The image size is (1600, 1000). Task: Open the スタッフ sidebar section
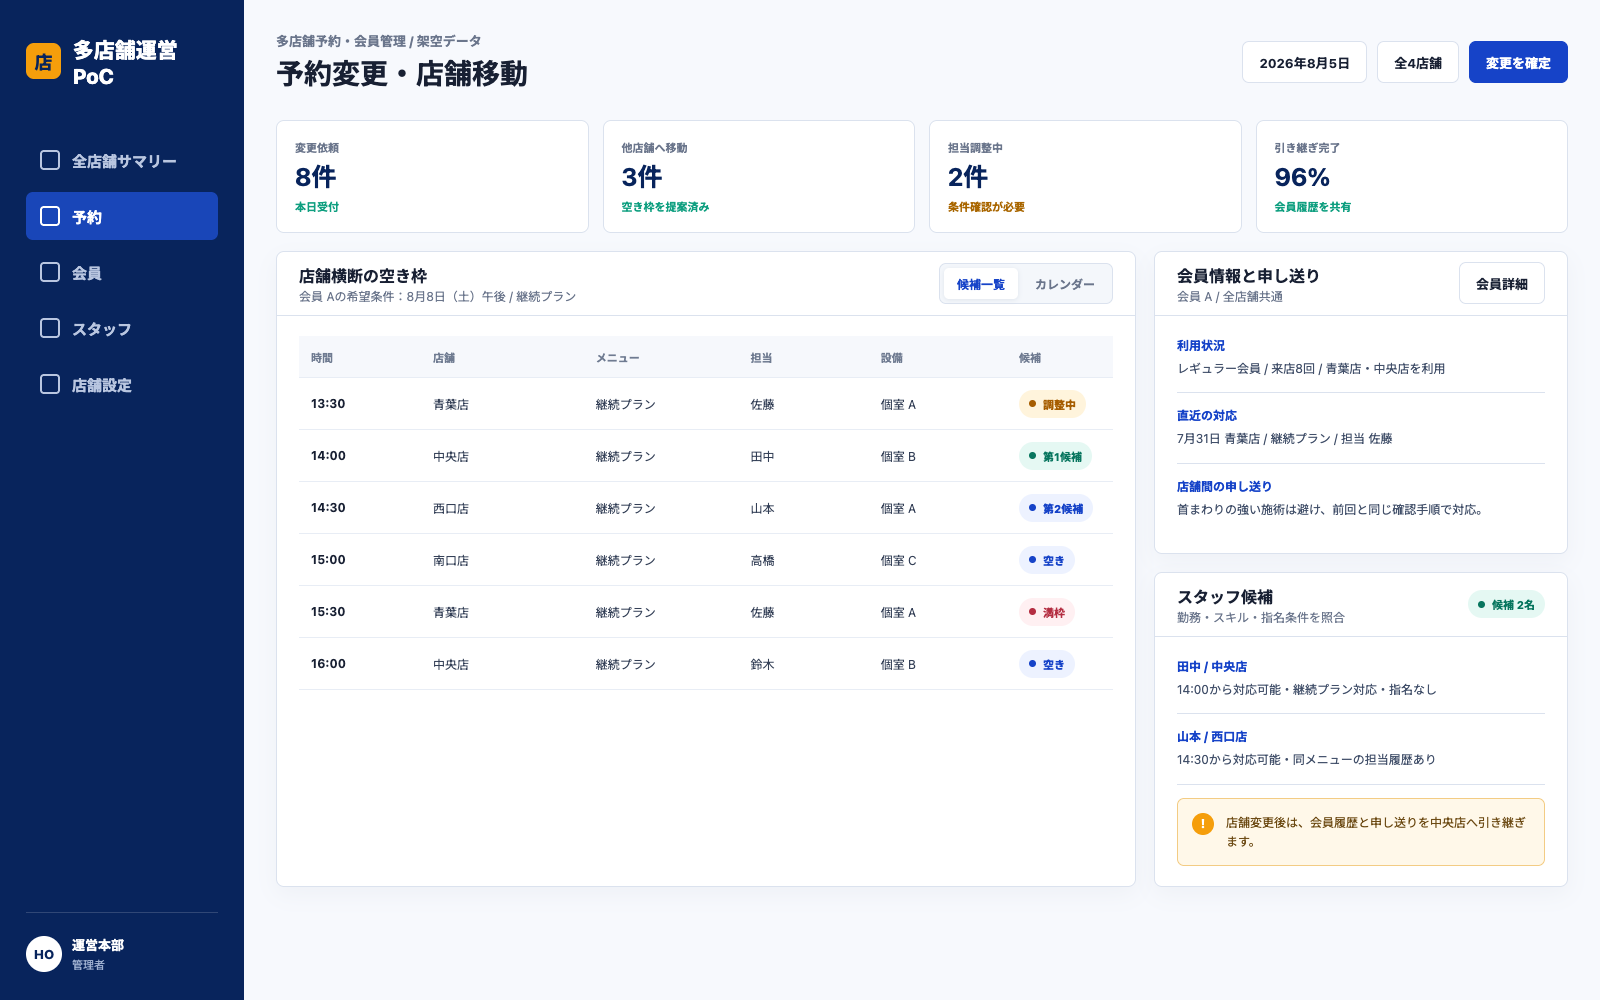pos(122,328)
